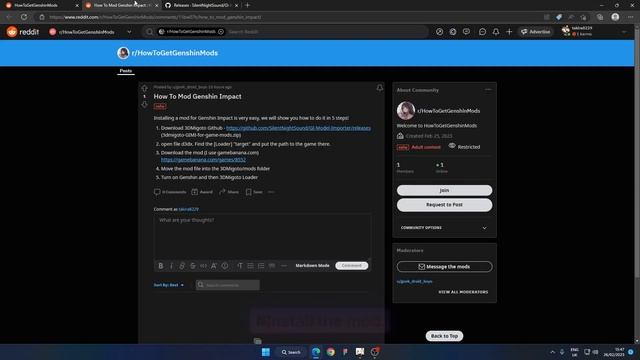The image size is (640, 360).
Task: Switch editor to Markdown Mode
Action: [x=312, y=266]
